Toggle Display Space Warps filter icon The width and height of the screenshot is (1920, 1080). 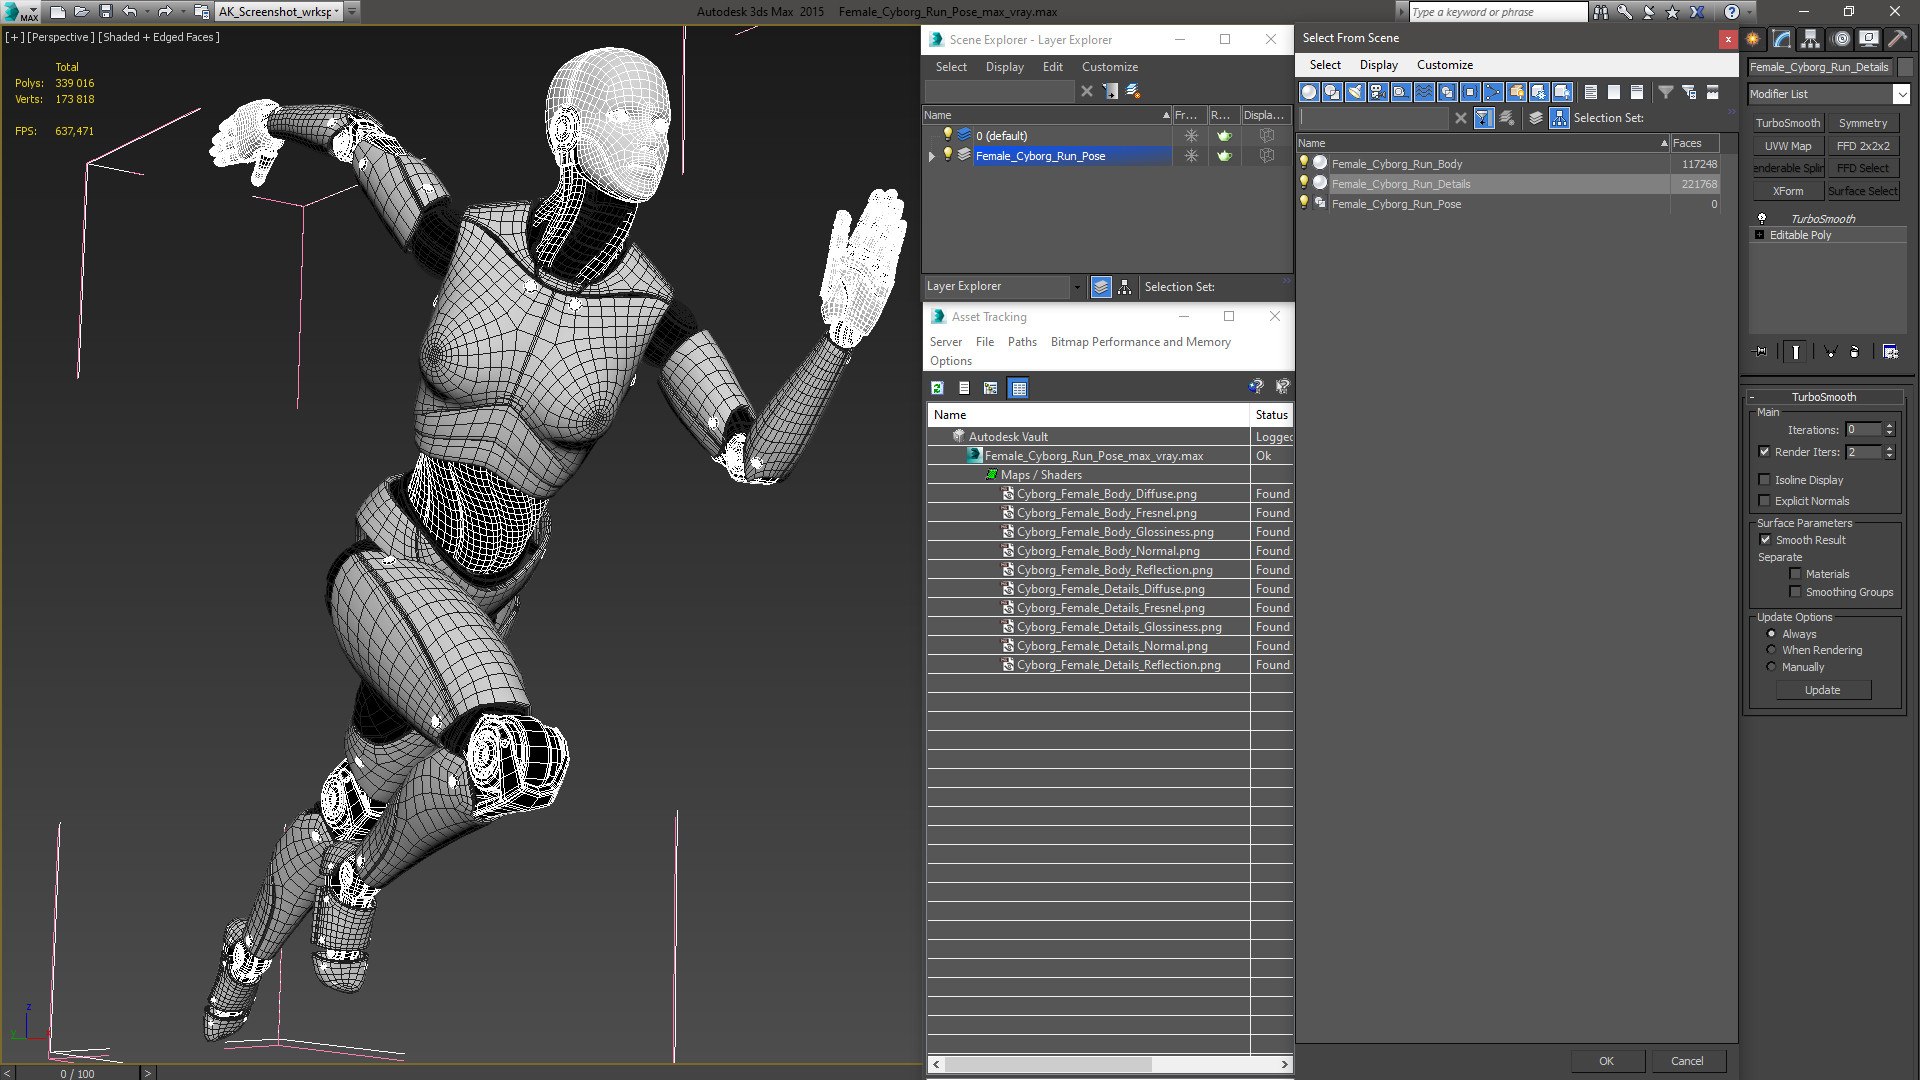(1424, 92)
